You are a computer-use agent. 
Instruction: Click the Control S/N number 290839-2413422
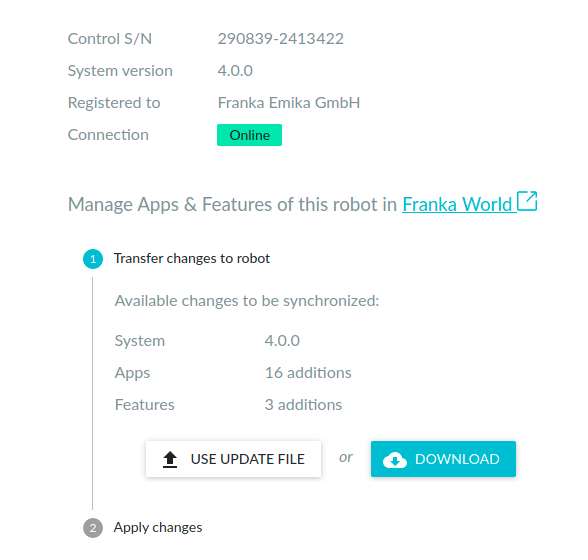point(280,39)
